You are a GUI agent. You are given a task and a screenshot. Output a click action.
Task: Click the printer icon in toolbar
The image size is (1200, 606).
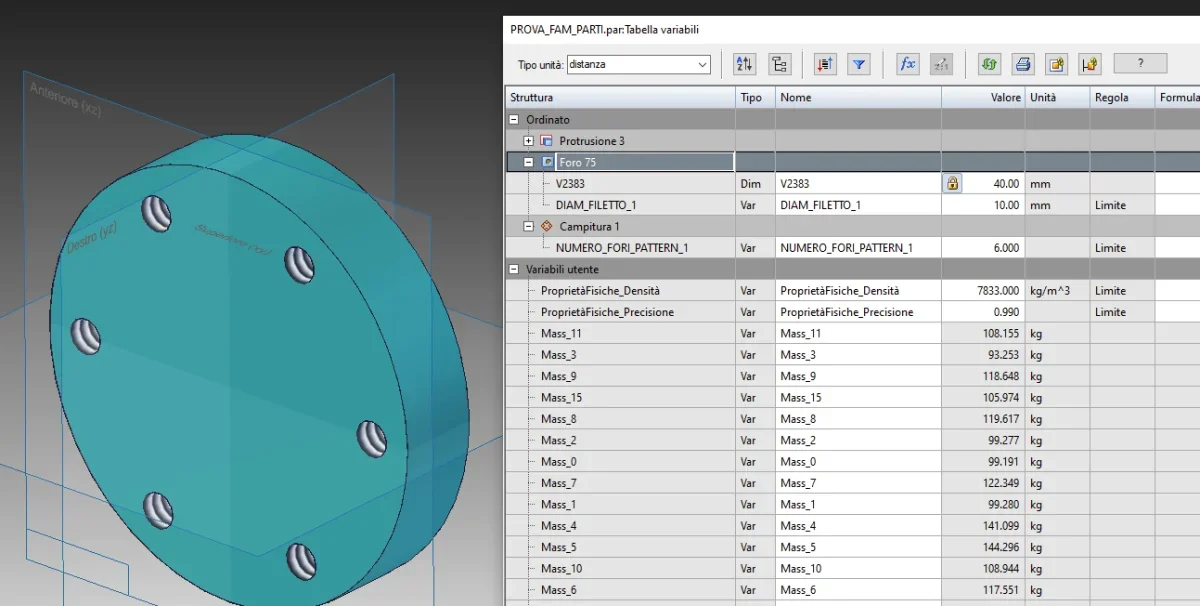1022,64
